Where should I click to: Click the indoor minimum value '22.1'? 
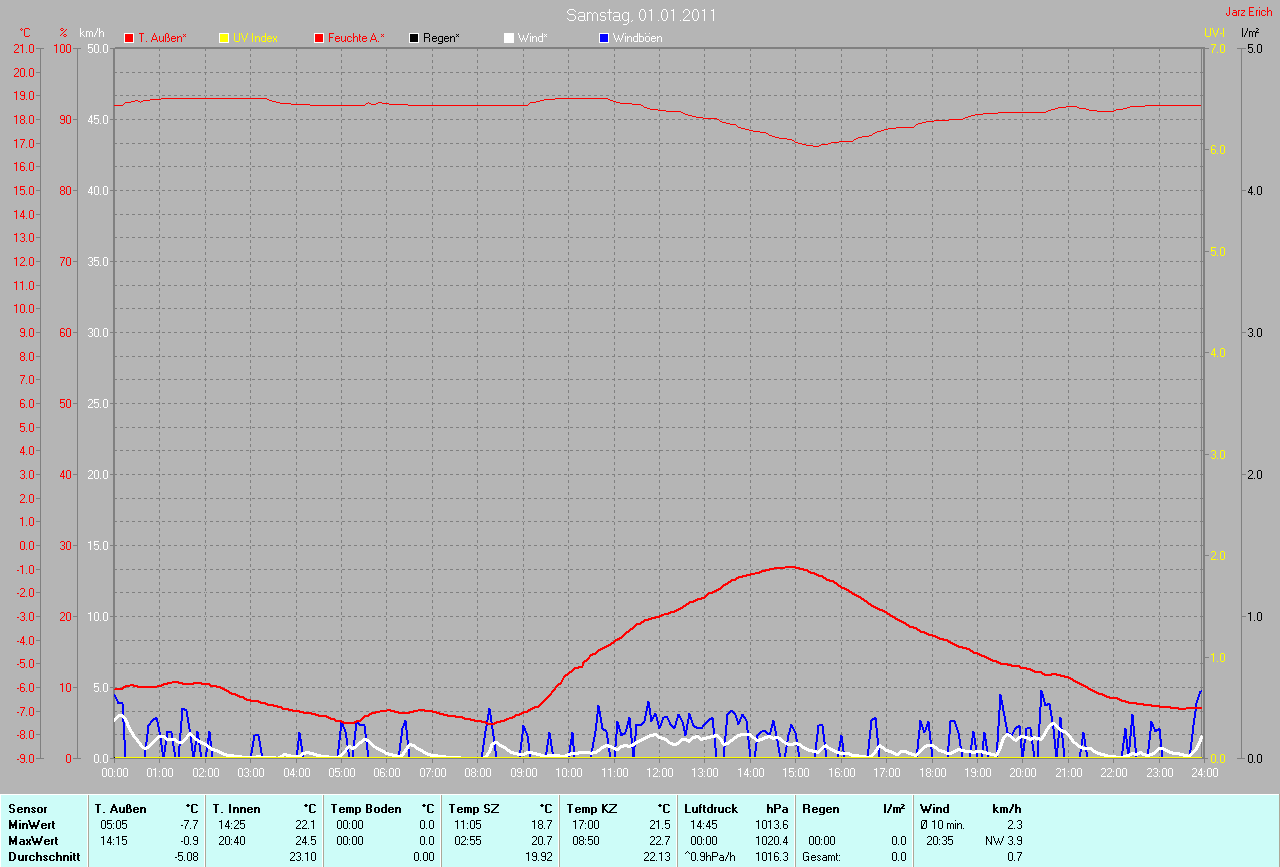click(307, 825)
